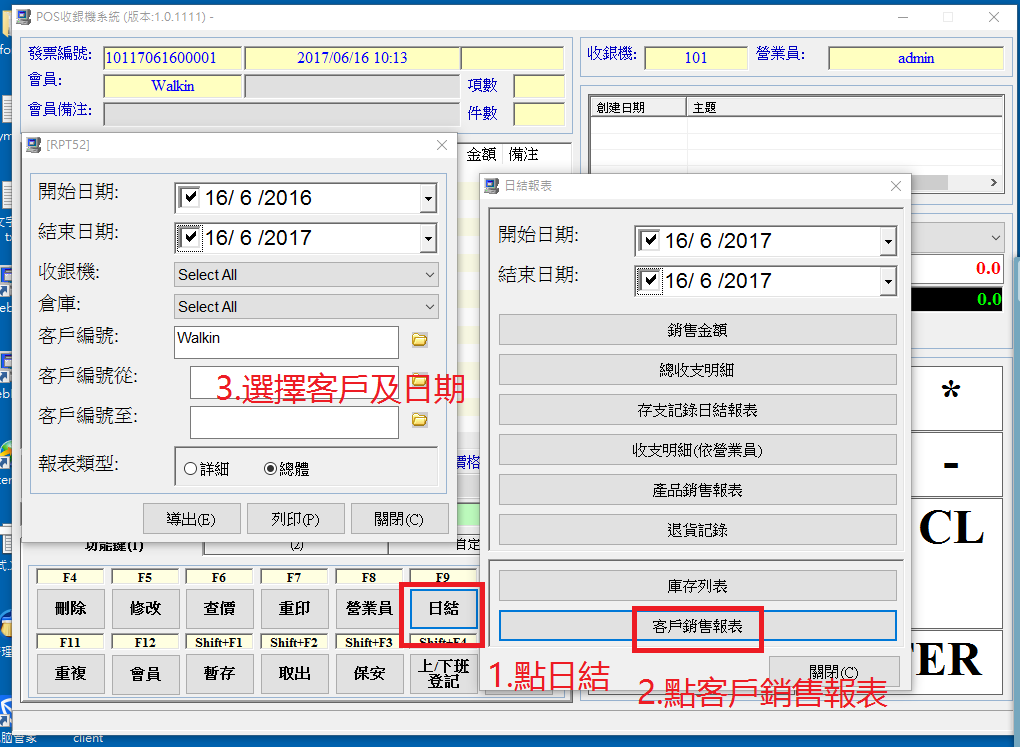
Task: Click the 保安 function button
Action: [x=369, y=673]
